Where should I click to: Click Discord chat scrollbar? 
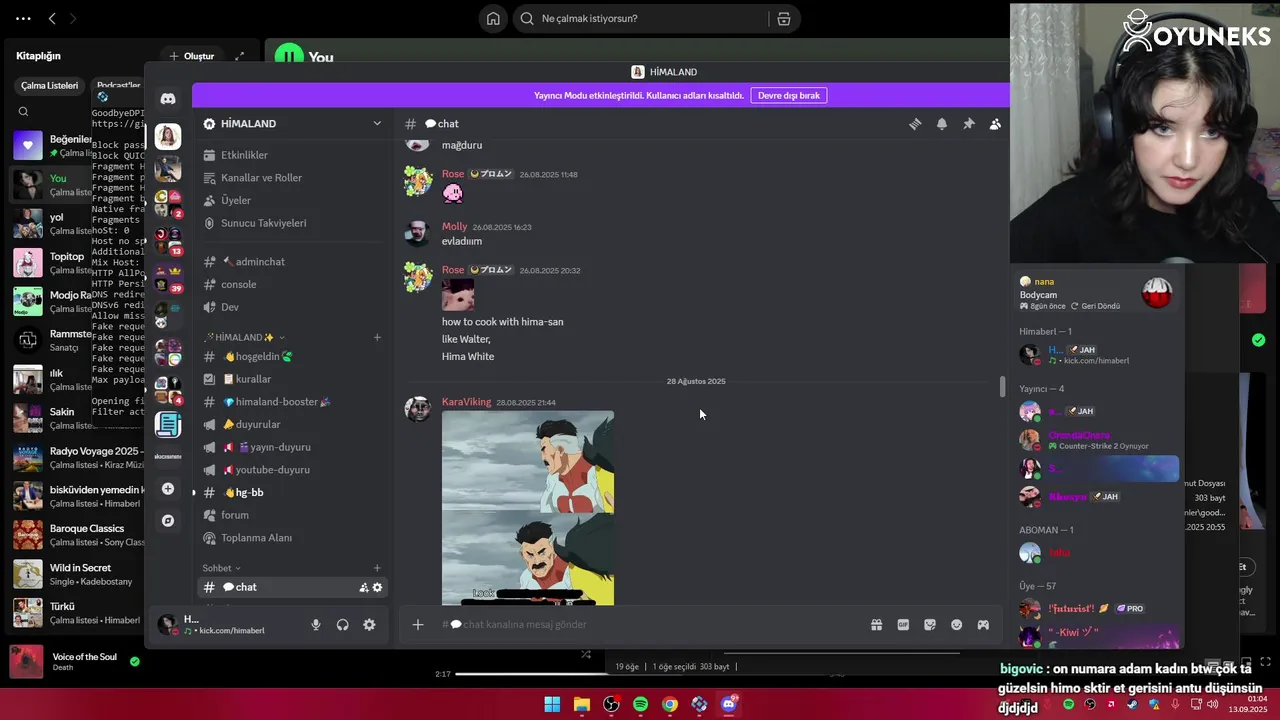point(1003,386)
